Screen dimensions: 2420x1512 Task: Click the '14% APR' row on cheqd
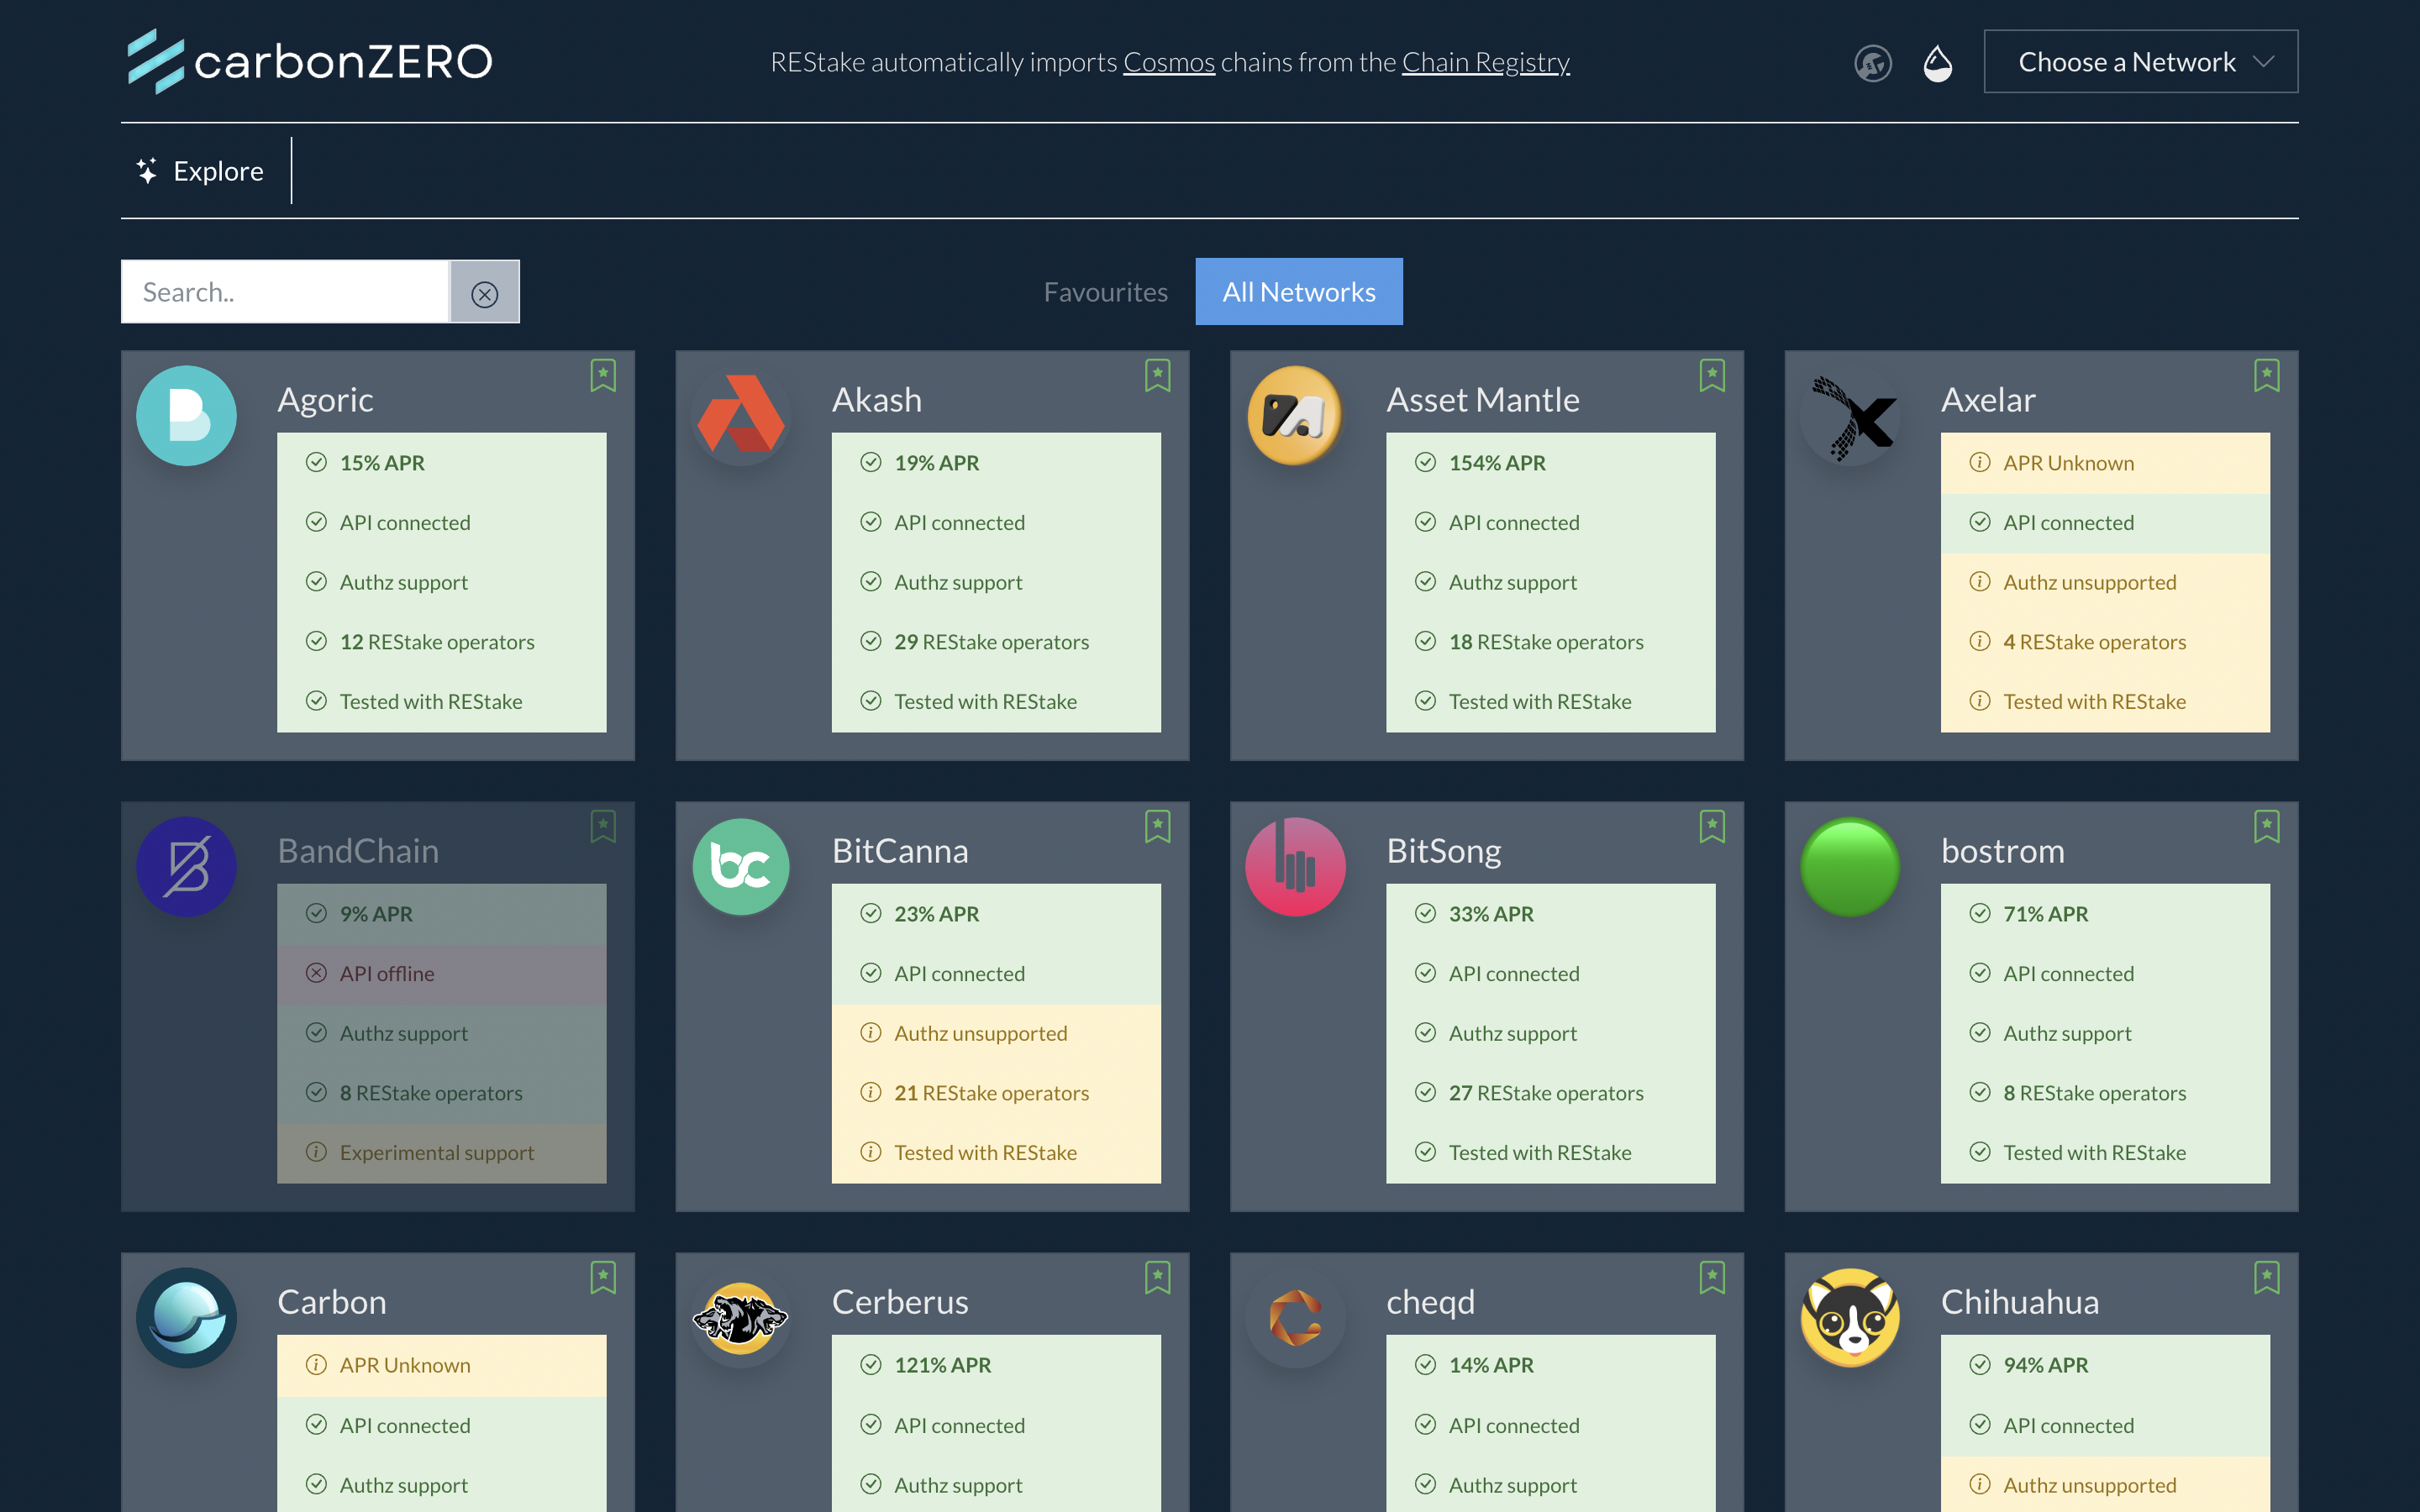(x=1550, y=1365)
